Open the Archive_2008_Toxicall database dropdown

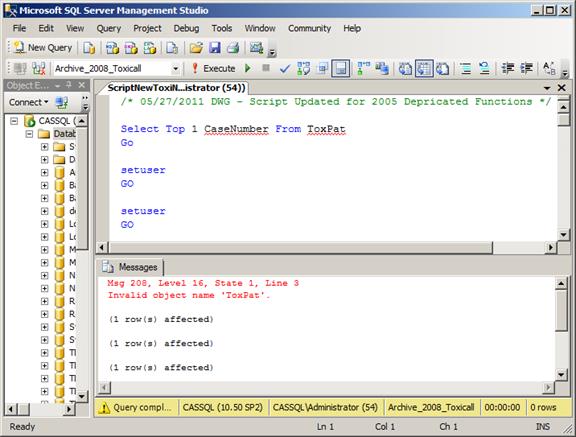(176, 69)
